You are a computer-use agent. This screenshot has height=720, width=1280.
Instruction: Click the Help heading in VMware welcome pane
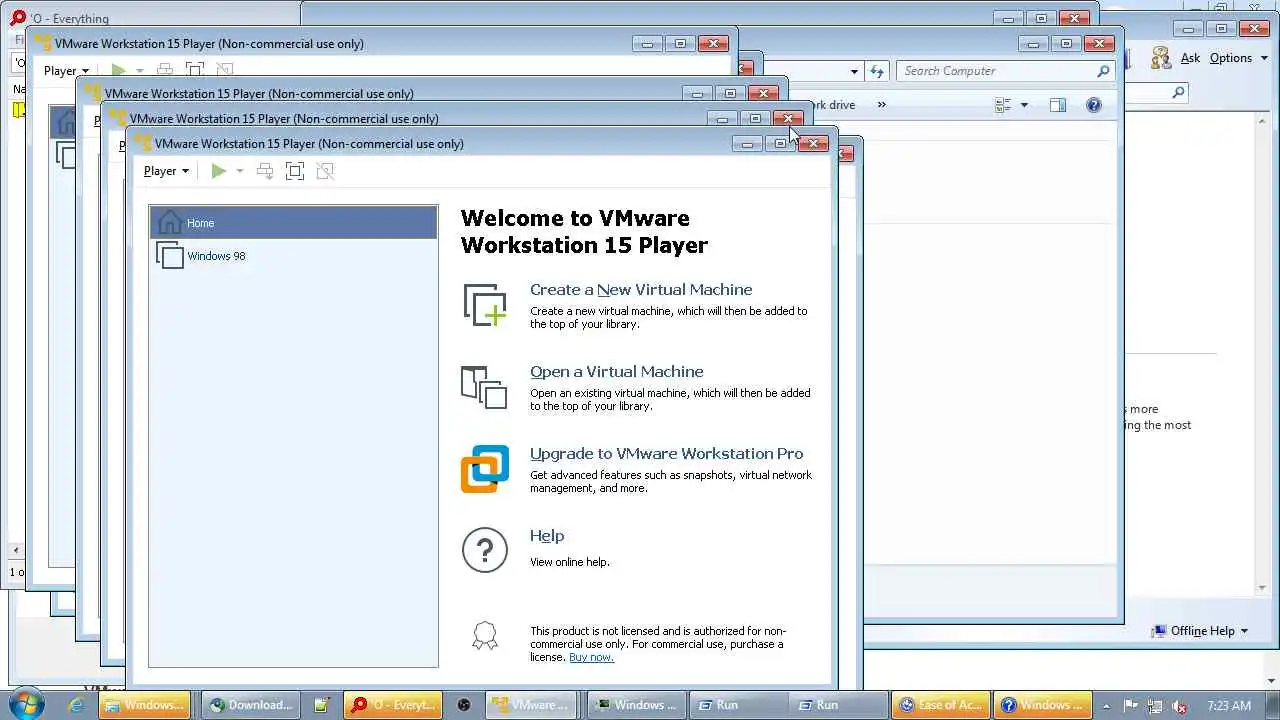(547, 536)
